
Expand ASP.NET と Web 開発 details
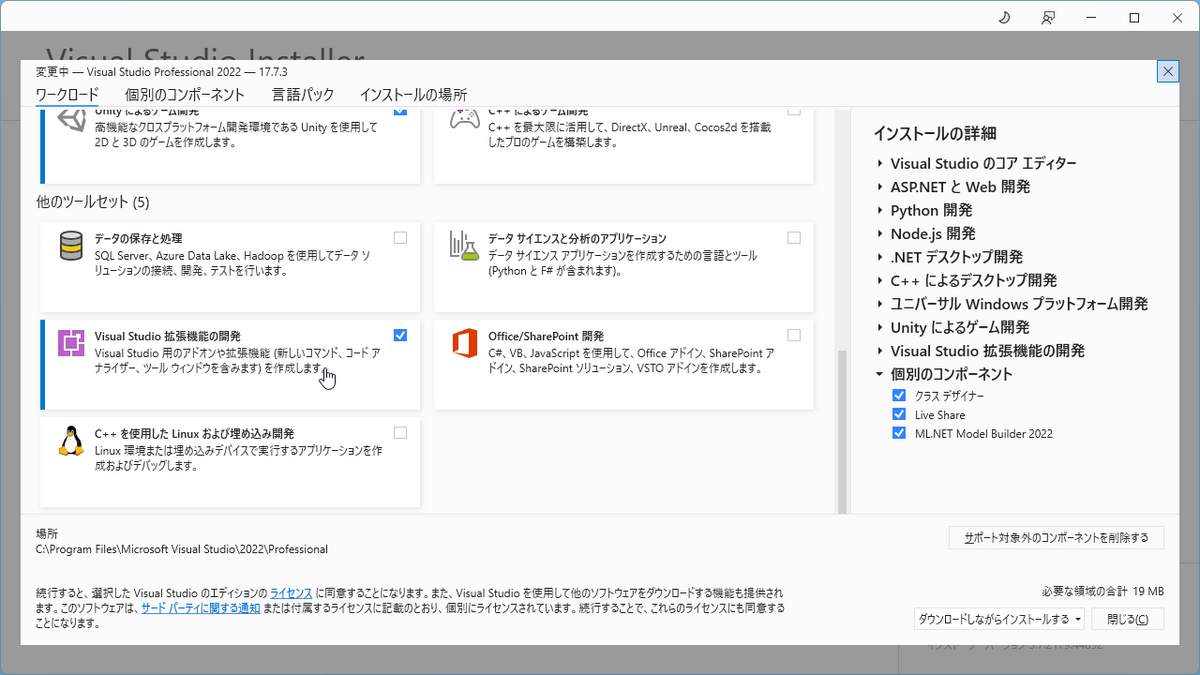click(x=879, y=187)
